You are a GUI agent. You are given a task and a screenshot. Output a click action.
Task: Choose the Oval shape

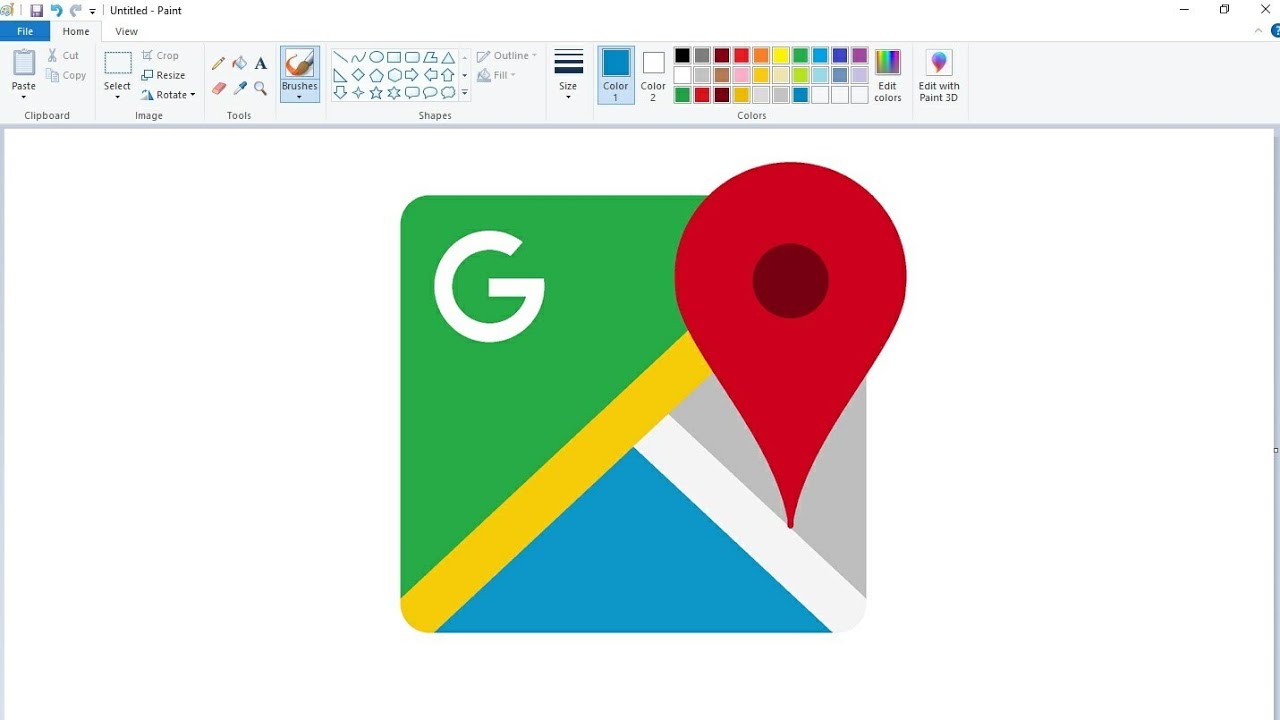click(376, 57)
